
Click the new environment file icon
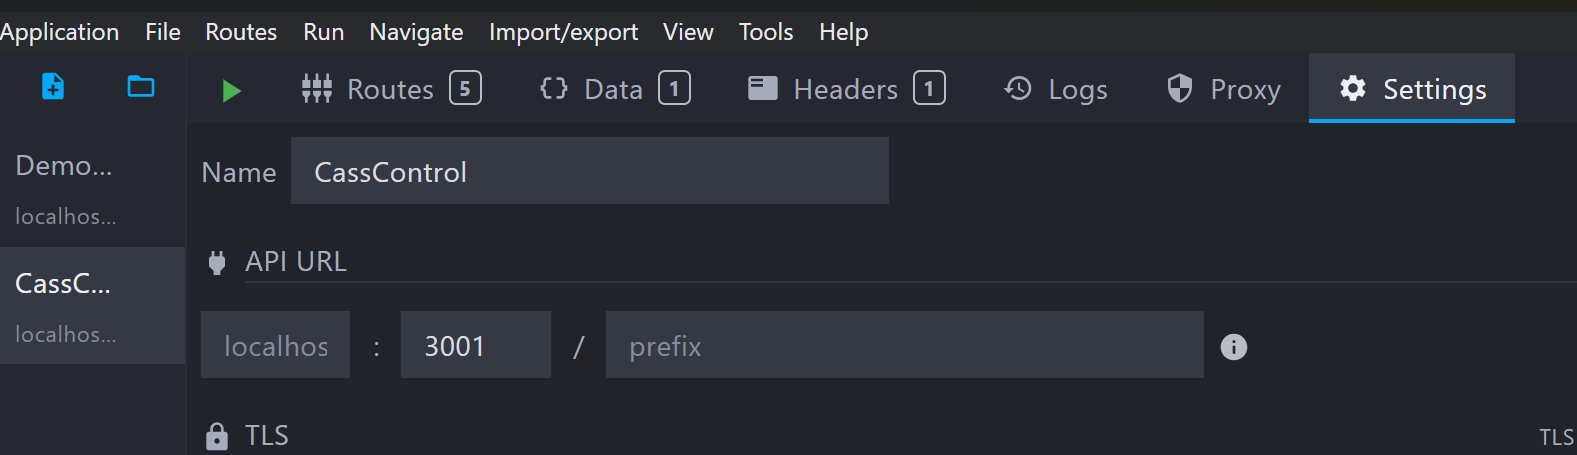coord(53,87)
